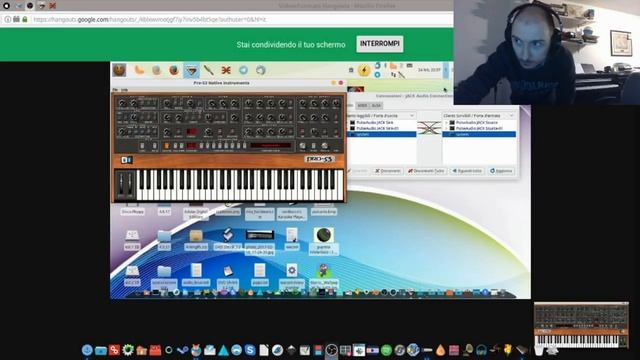The height and width of the screenshot is (360, 640).
Task: Click the yellow lightning bolt tray icon
Action: tap(364, 70)
